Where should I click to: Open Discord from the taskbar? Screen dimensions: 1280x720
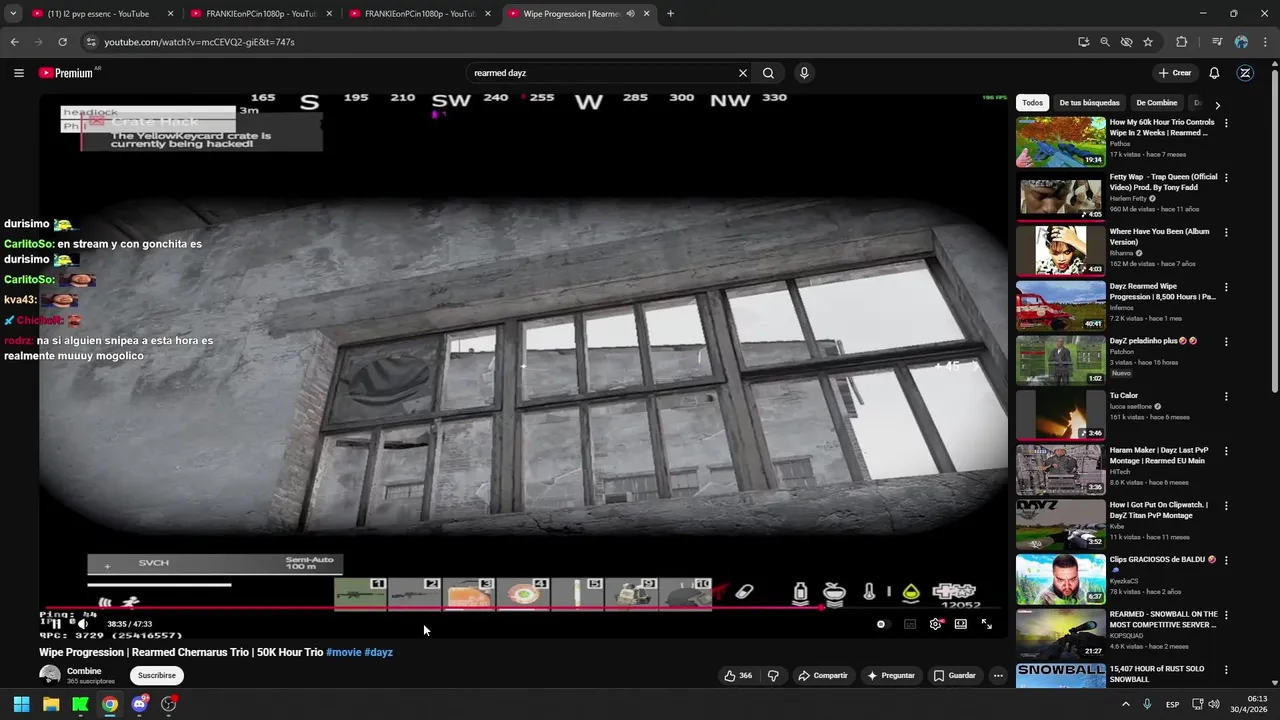pyautogui.click(x=139, y=704)
